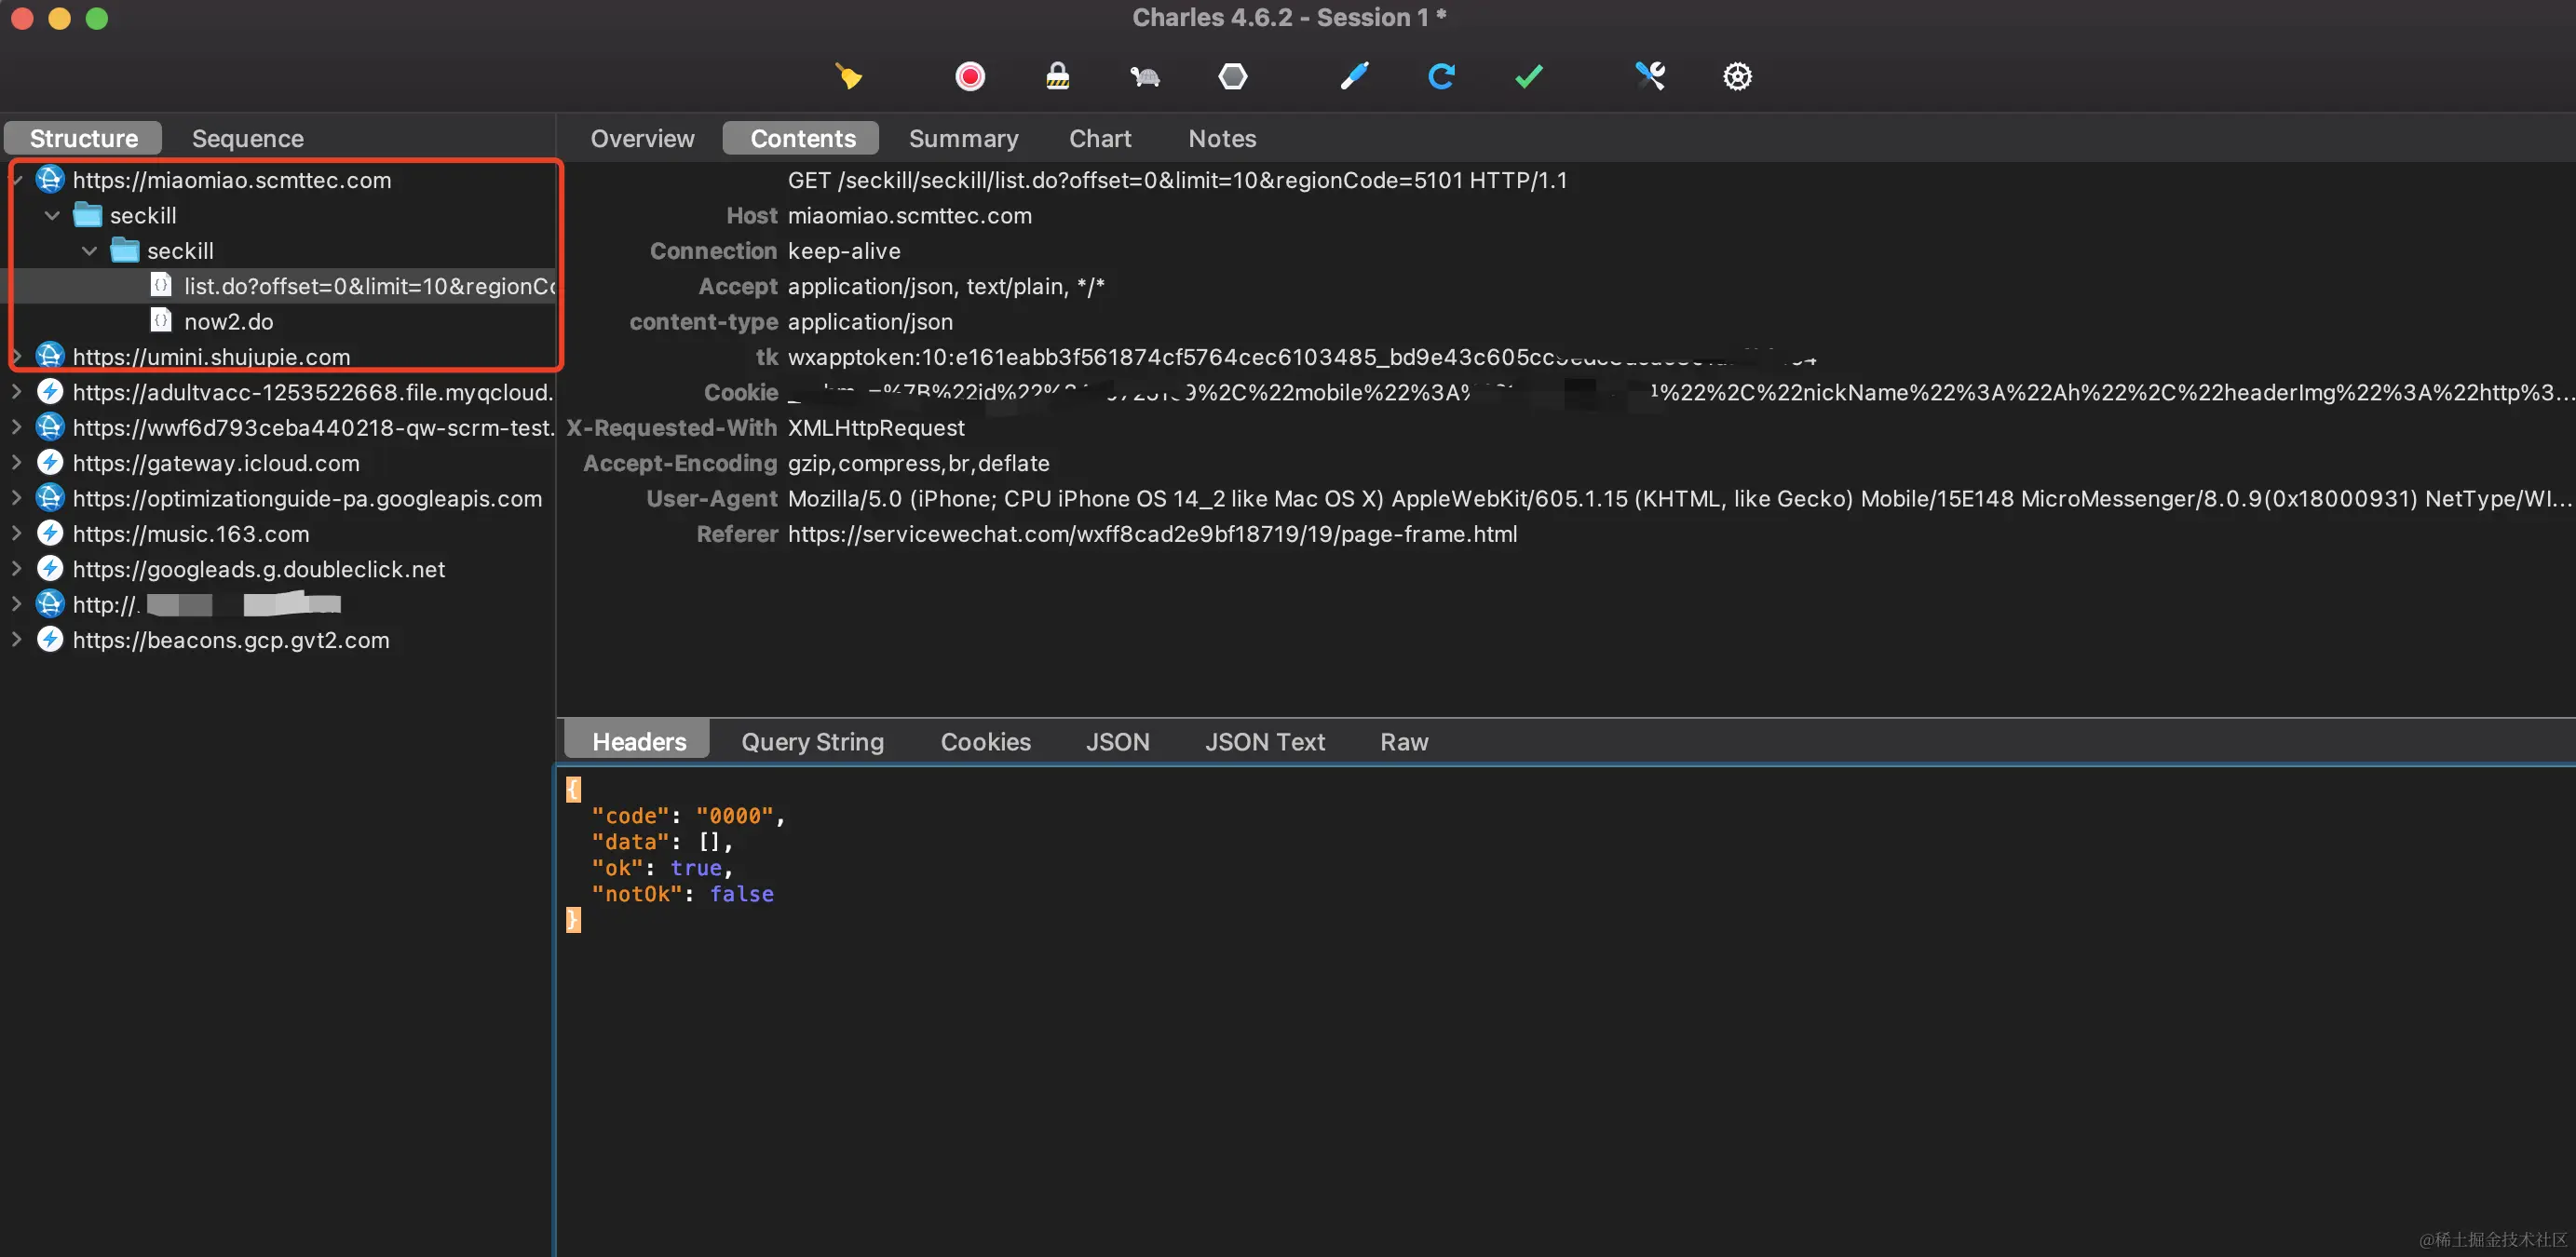The height and width of the screenshot is (1257, 2576).
Task: Expand the gateway.icloud.com host node
Action: point(16,462)
